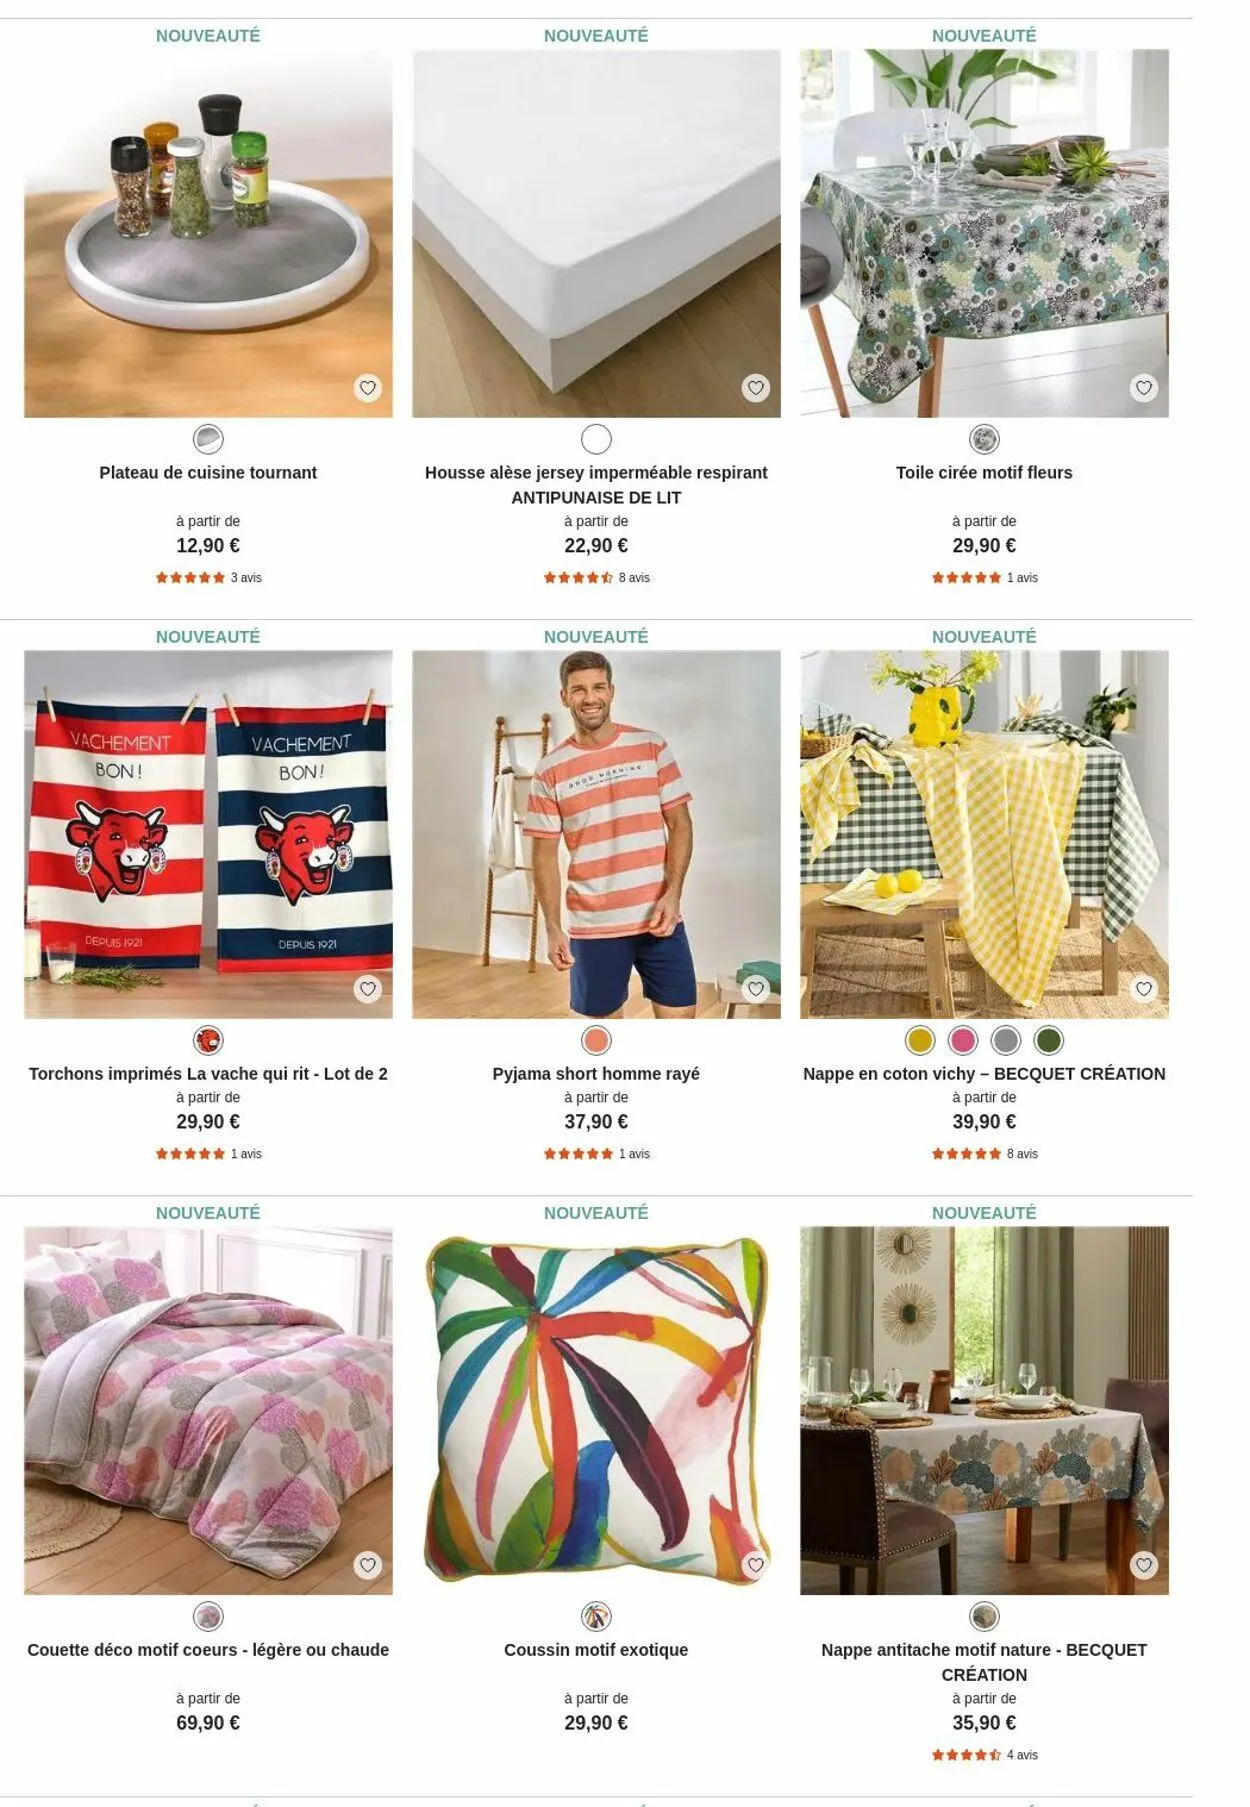Screen dimensions: 1250x1807
Task: Click the Toile cirée motif fleurs photo
Action: click(984, 233)
